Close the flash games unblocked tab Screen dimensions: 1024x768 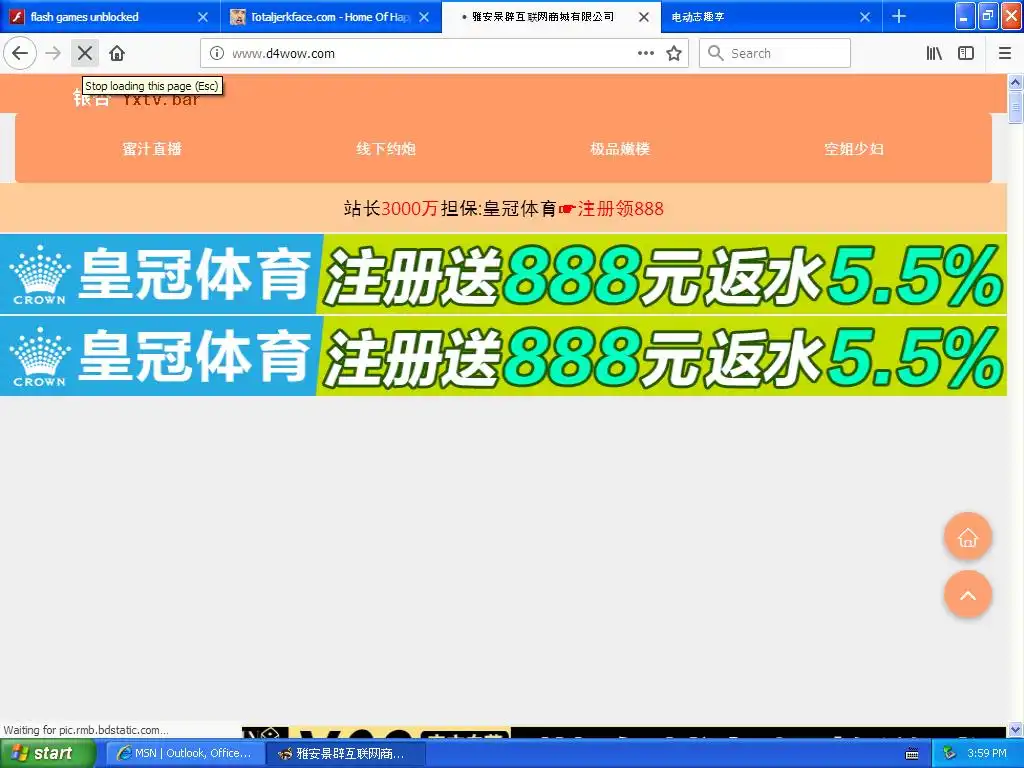[203, 17]
